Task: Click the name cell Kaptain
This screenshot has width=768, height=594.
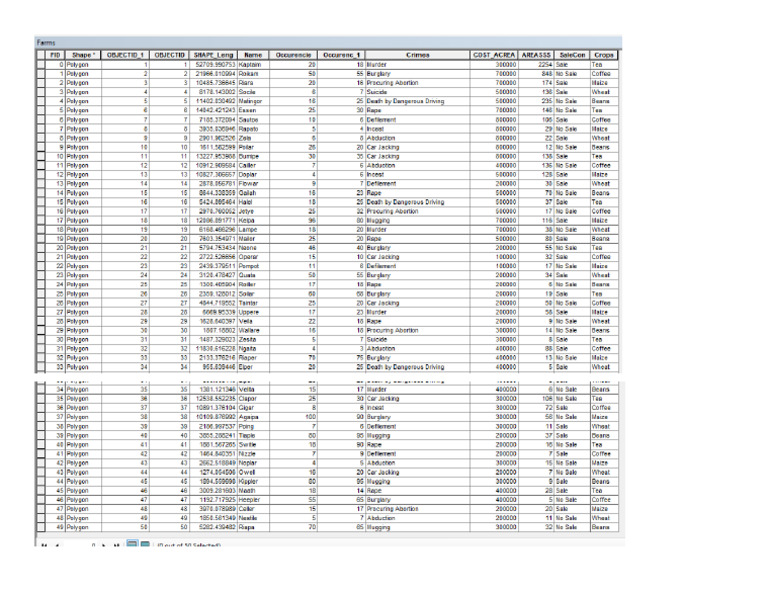Action: [x=253, y=65]
